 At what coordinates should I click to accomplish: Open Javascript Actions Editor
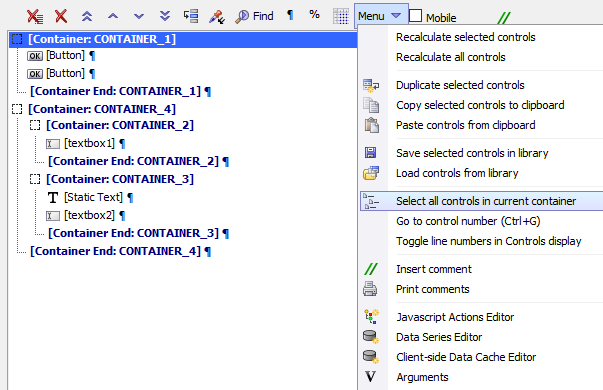455,317
